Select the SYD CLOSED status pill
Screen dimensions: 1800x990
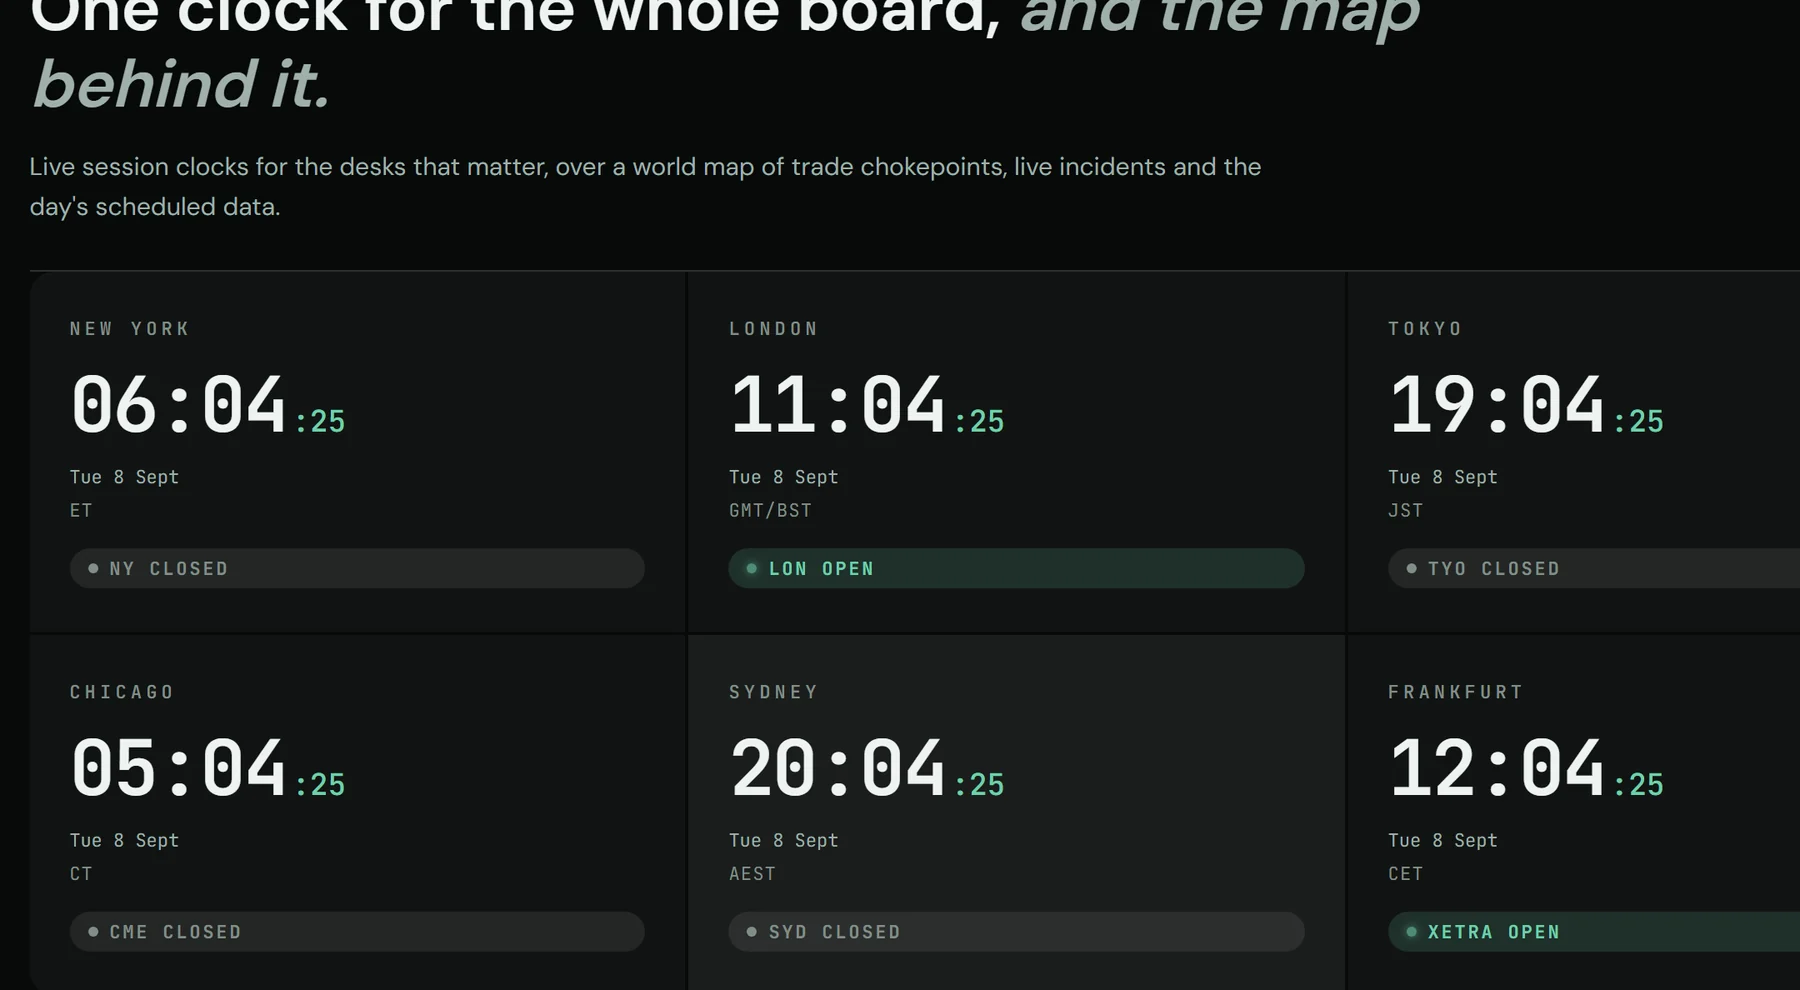pyautogui.click(x=1016, y=931)
